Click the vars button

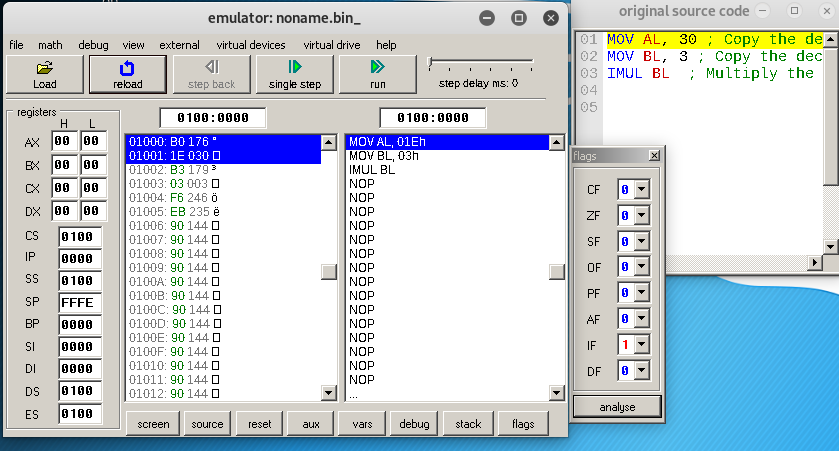pos(362,424)
